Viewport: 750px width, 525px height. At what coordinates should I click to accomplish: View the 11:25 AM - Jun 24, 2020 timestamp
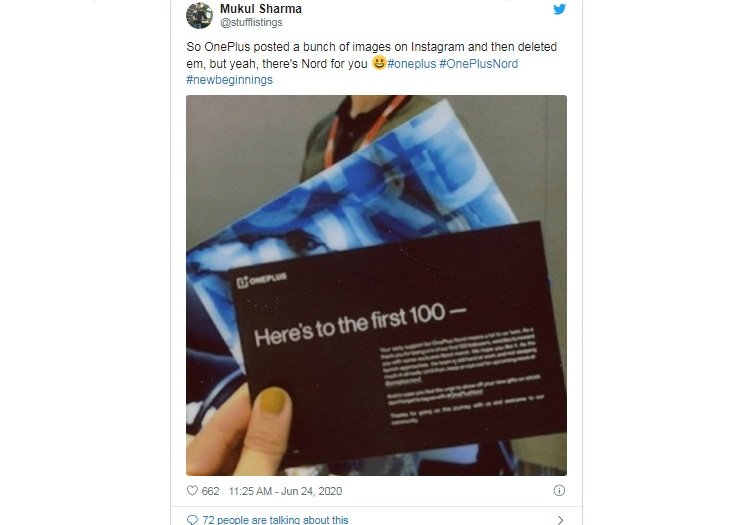point(285,491)
